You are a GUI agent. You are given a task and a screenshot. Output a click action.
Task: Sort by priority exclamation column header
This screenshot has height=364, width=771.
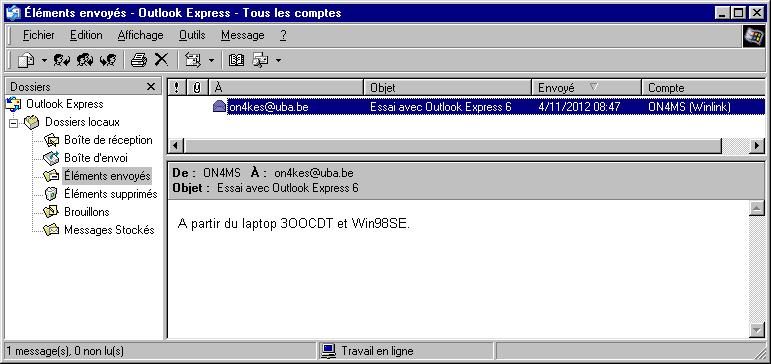(177, 88)
